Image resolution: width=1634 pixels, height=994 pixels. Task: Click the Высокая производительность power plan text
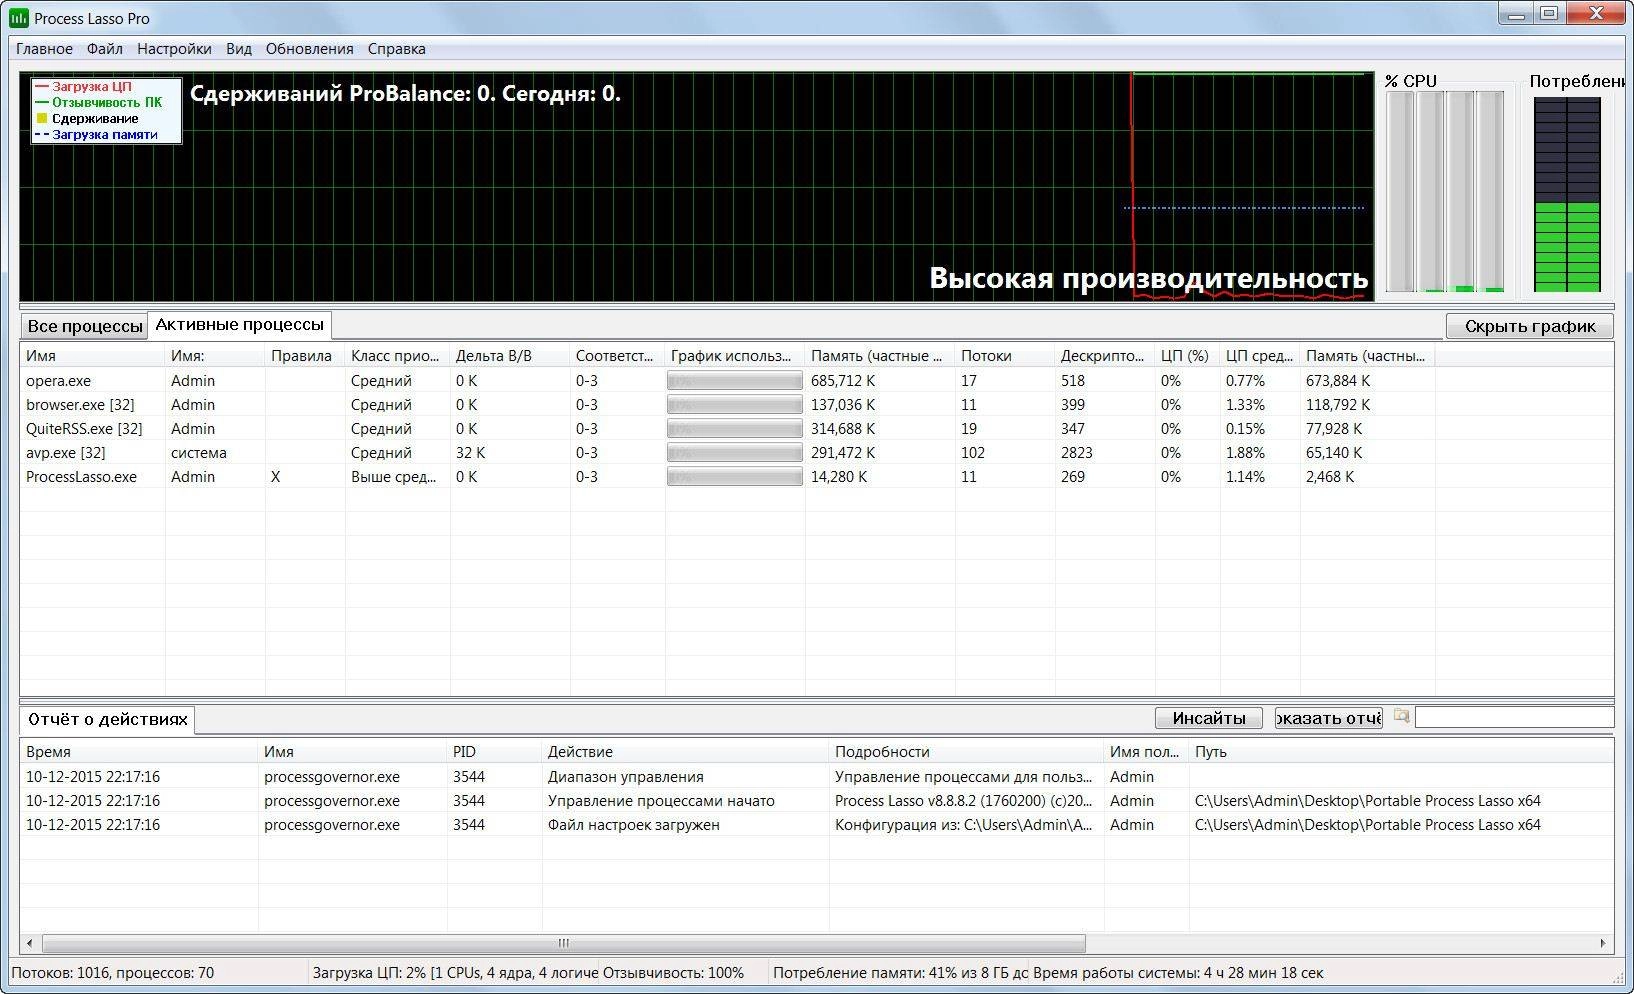[1148, 277]
